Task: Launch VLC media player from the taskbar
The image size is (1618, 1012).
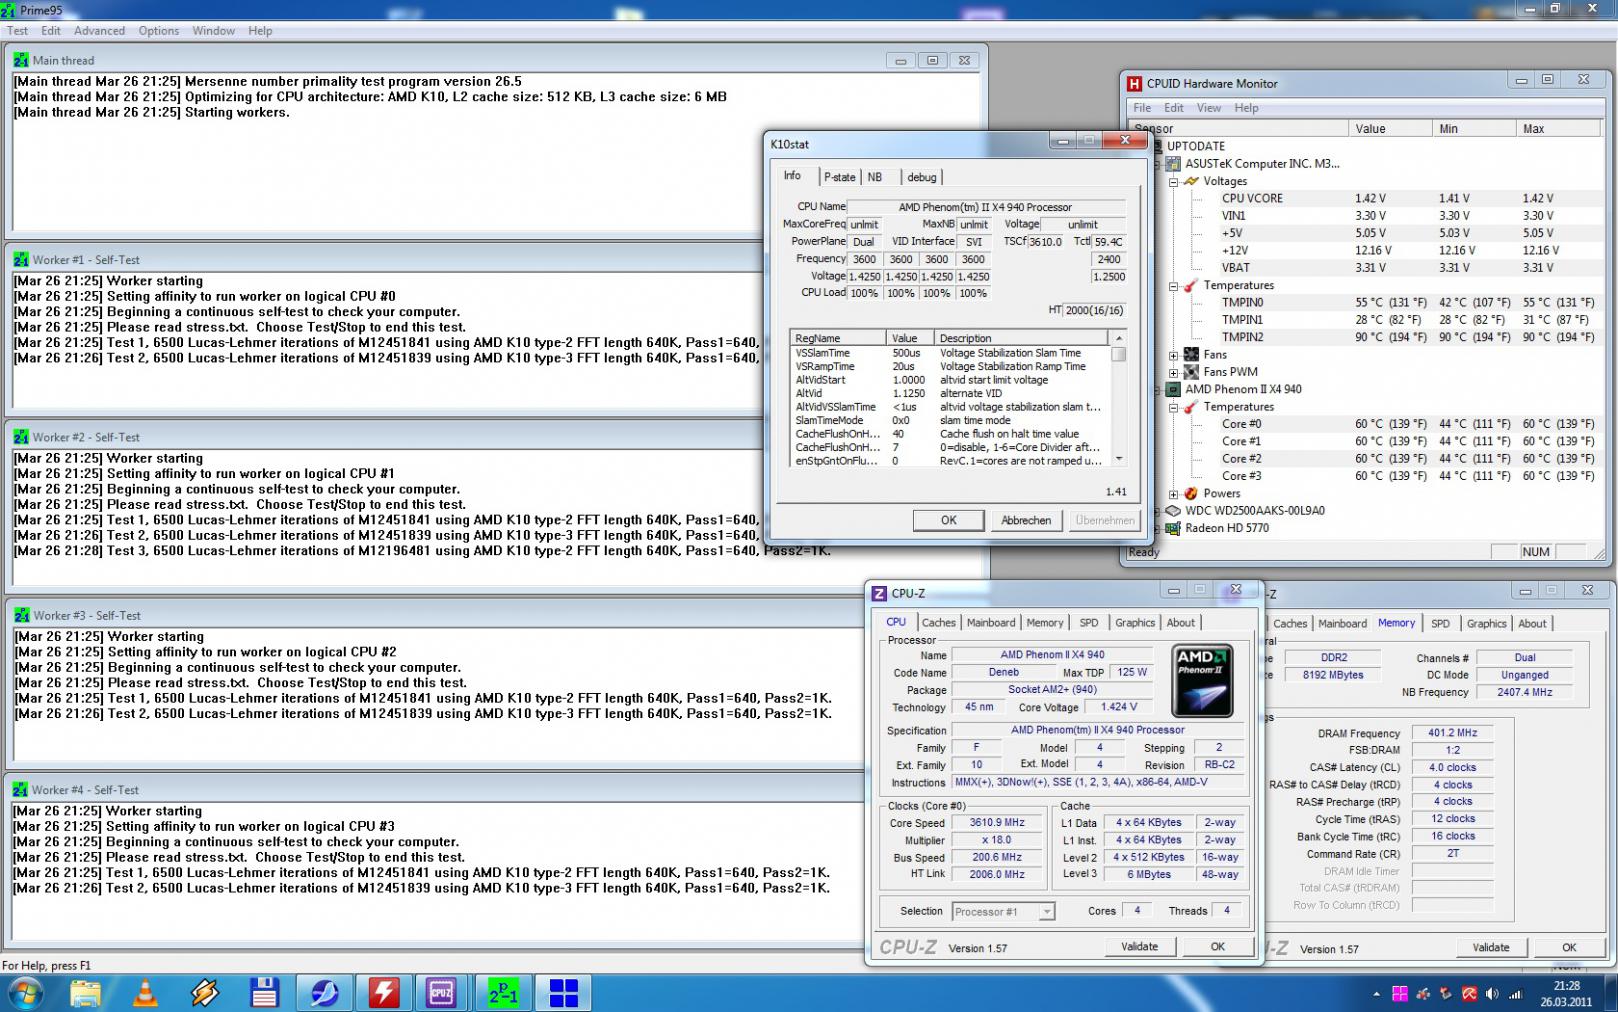Action: (145, 992)
